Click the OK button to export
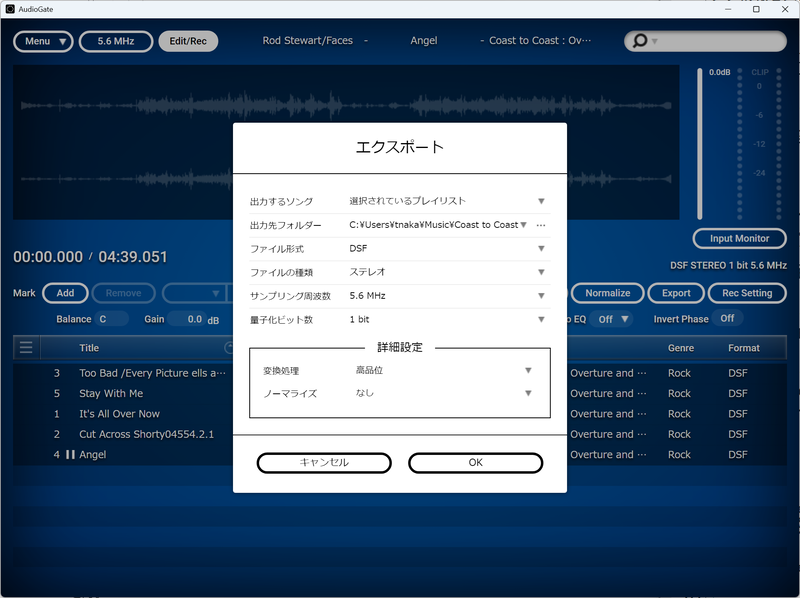Viewport: 800px width, 598px height. coord(475,463)
